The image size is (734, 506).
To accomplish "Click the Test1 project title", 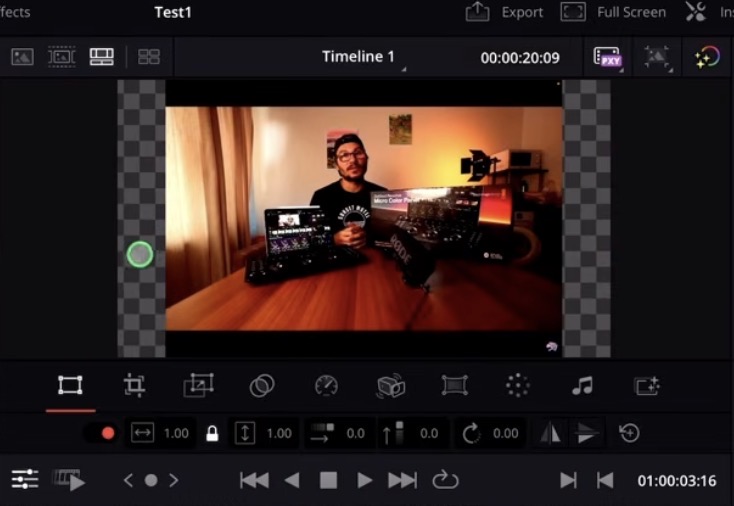I will coord(173,12).
